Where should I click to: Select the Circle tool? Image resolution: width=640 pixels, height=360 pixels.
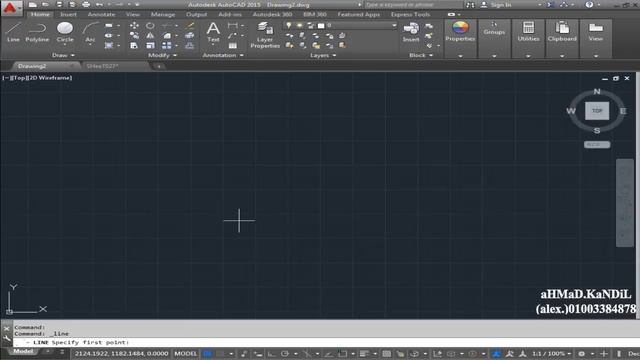click(x=65, y=33)
